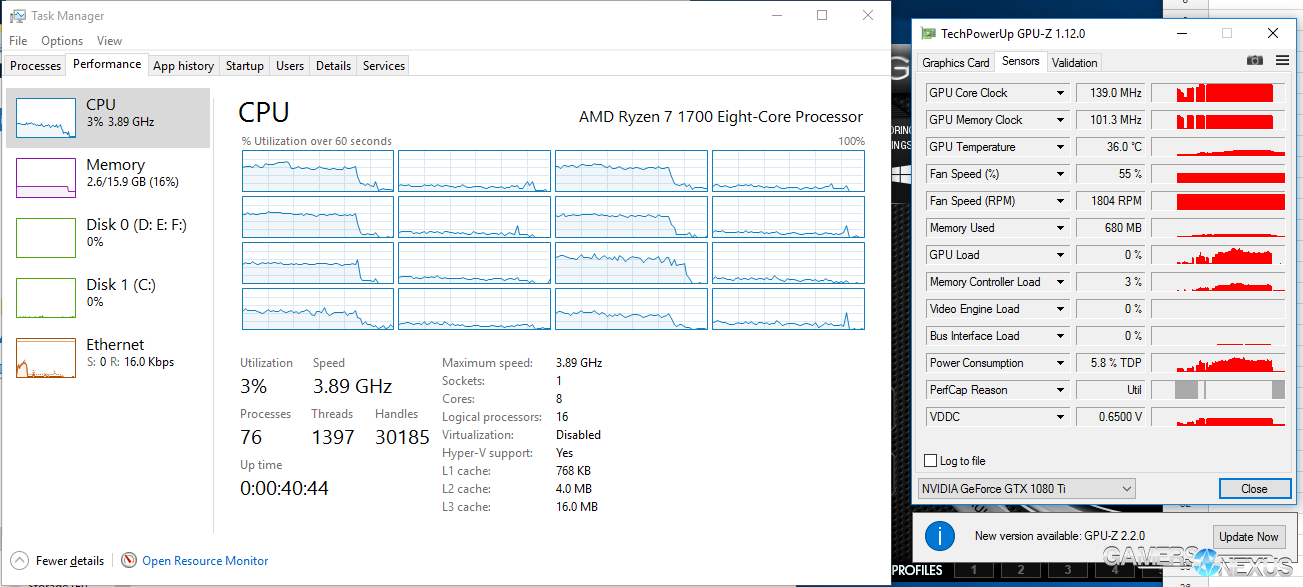1303x587 pixels.
Task: Click the Fewer details chevron icon
Action: point(20,561)
